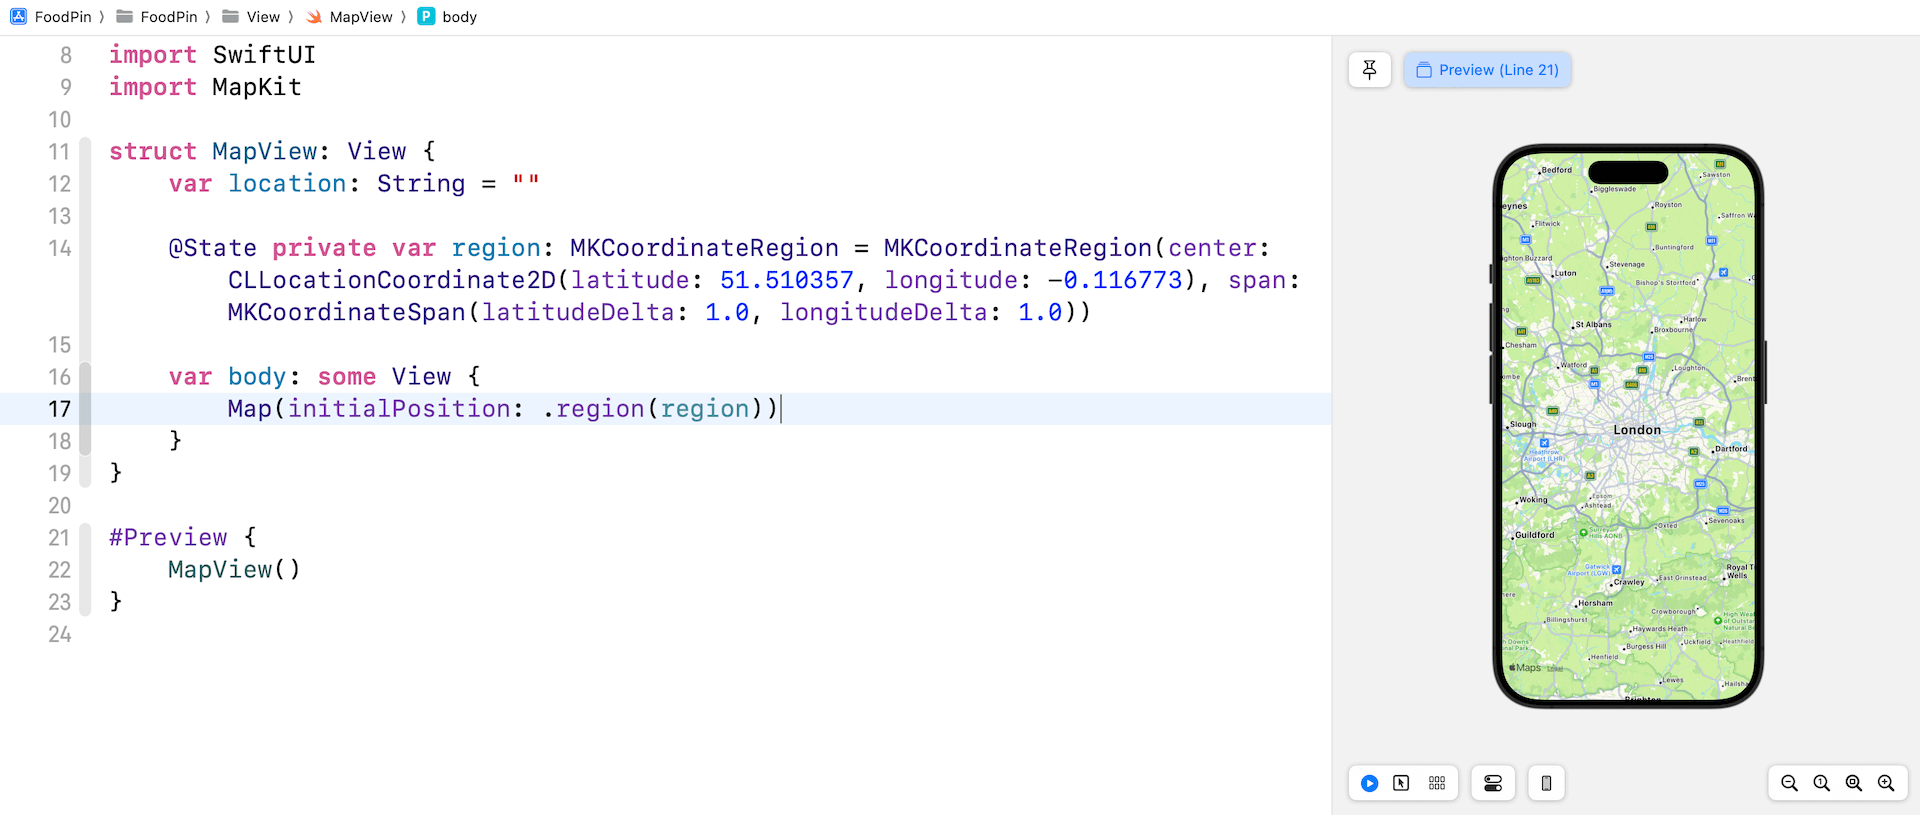
Task: Zoom preview canvas to fit
Action: [x=1854, y=783]
